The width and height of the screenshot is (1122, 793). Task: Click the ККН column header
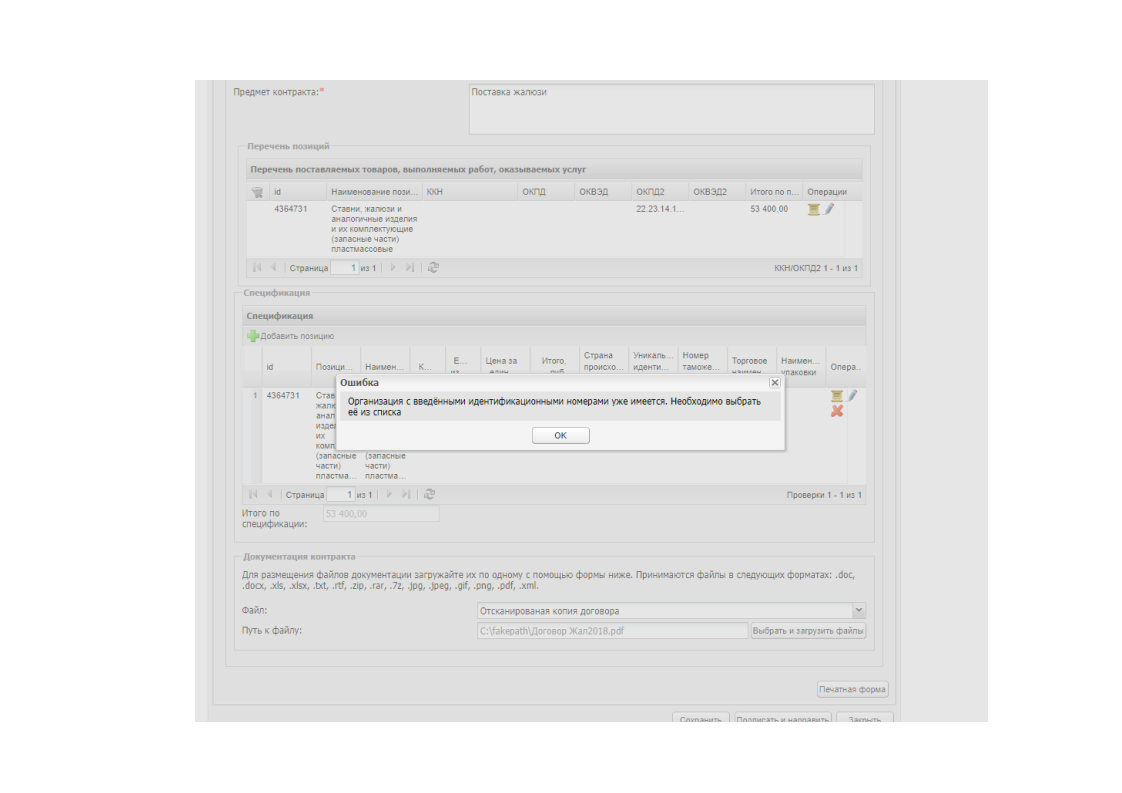tap(469, 192)
